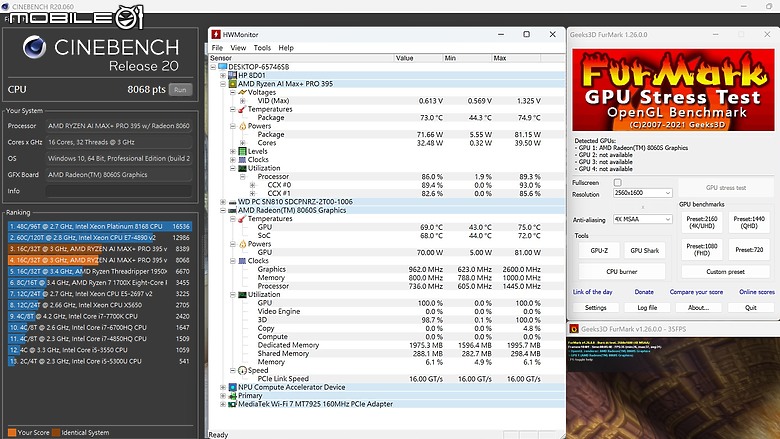Expand the CCX #0 utilization entry

point(252,185)
